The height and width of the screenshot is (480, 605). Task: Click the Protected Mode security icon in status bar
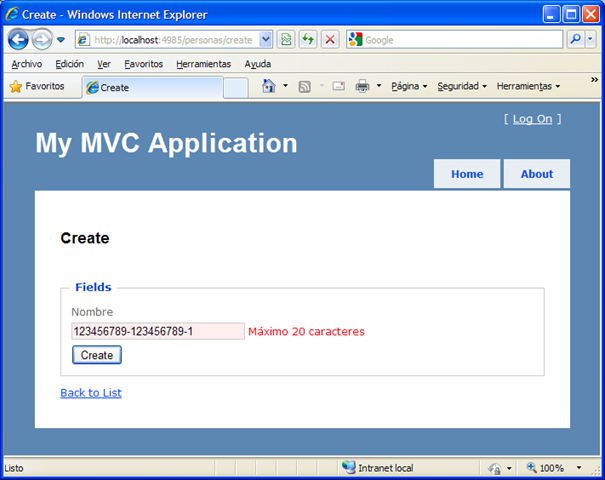pos(494,468)
